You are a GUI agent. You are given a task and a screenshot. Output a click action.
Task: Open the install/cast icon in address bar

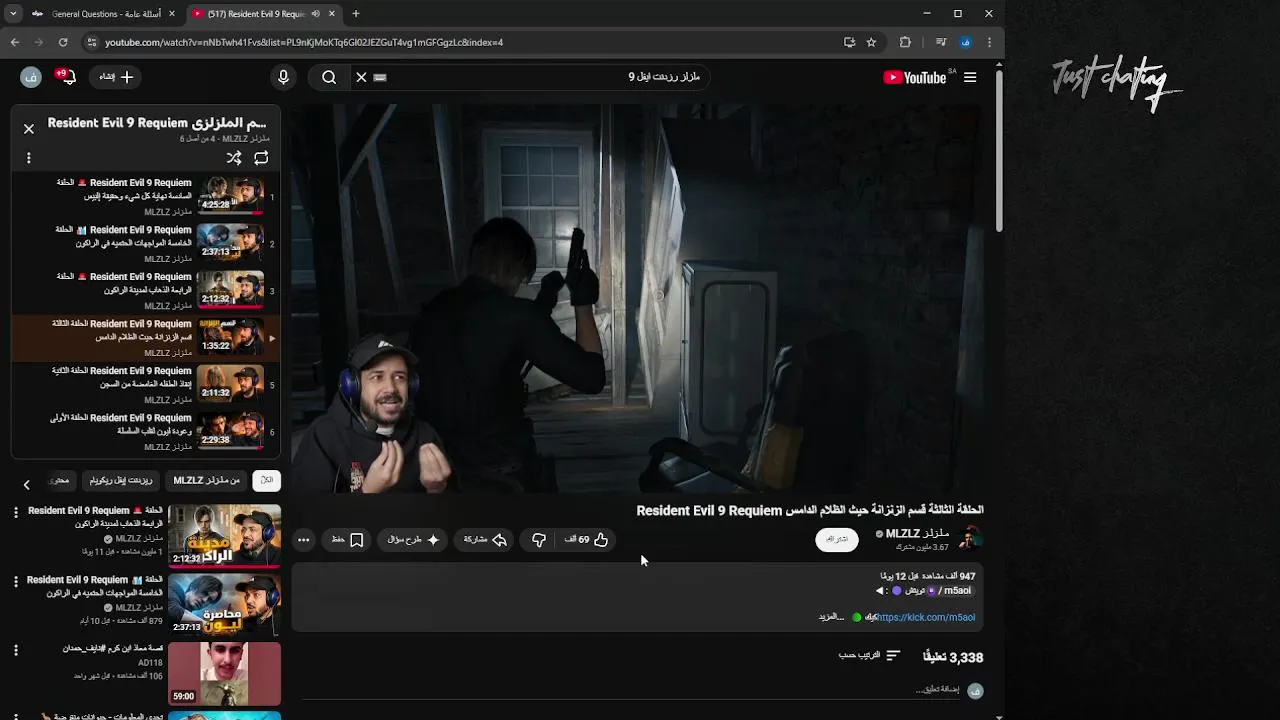(849, 42)
